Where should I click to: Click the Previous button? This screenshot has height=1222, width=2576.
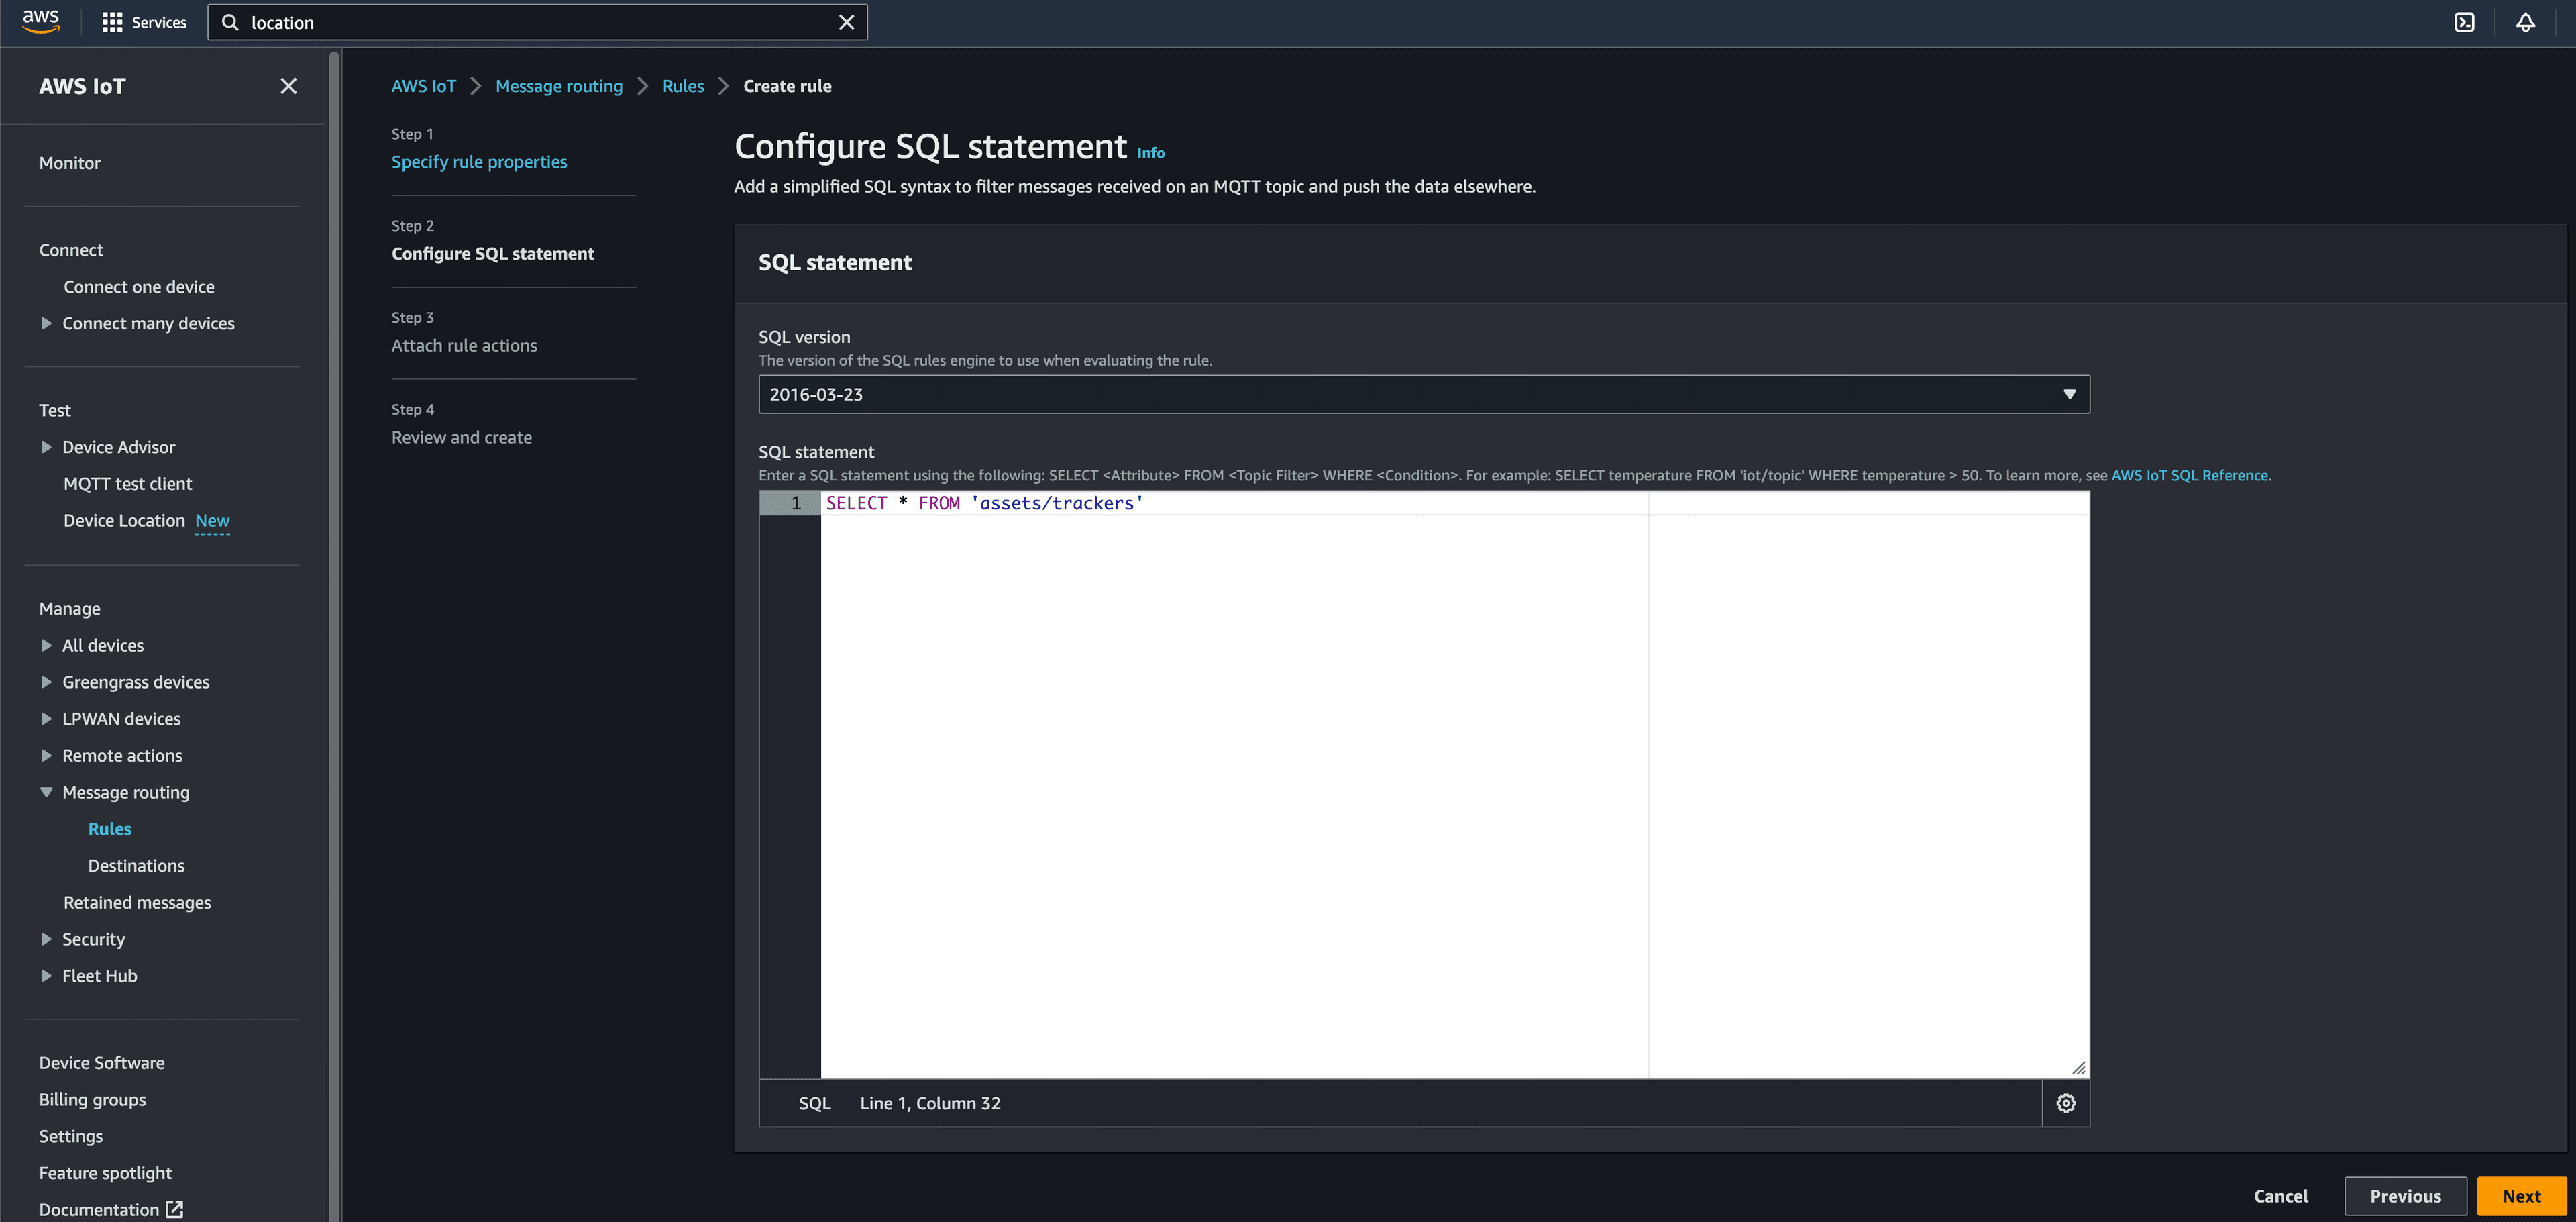point(2405,1196)
